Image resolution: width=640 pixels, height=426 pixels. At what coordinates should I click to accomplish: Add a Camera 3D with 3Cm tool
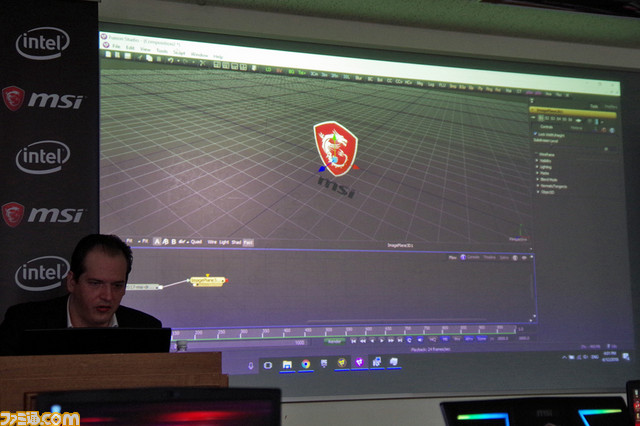tap(314, 74)
